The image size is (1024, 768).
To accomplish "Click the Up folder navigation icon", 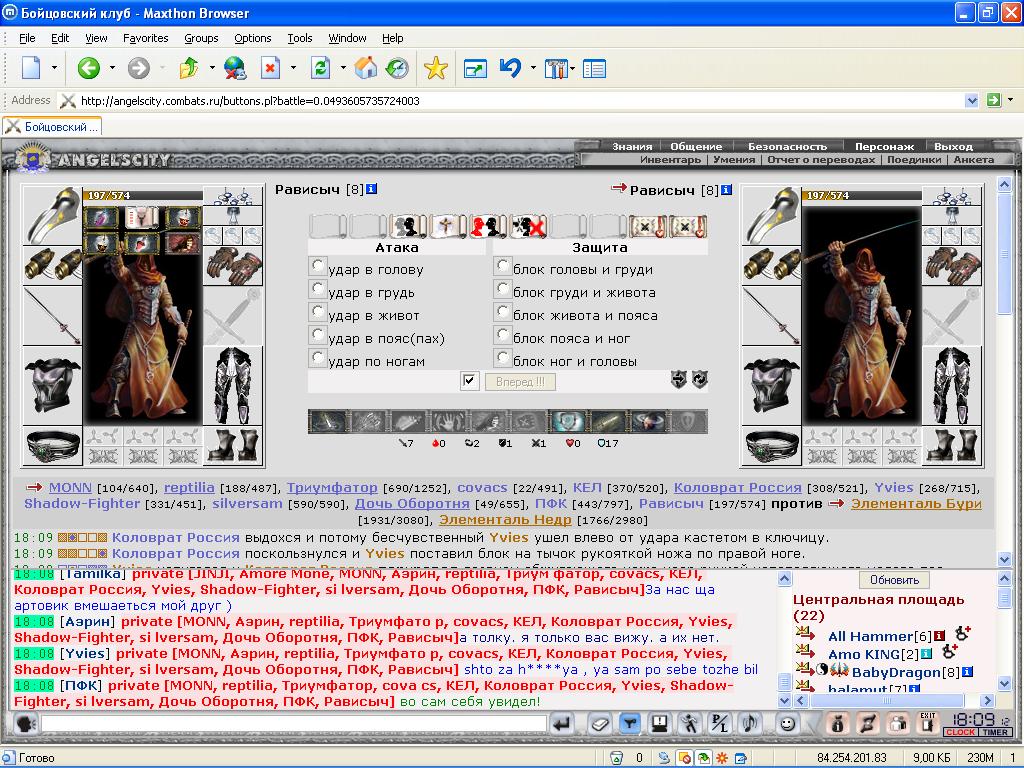I will [189, 68].
